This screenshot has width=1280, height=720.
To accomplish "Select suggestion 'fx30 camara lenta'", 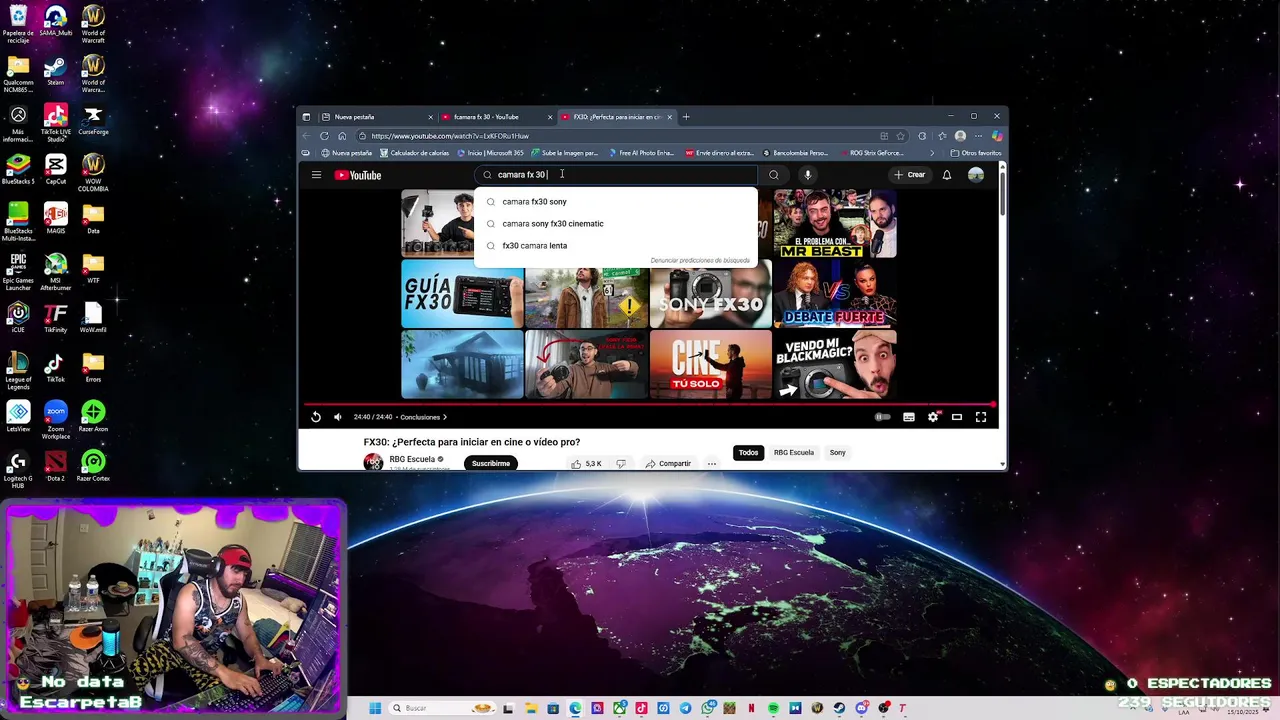I will tap(616, 246).
